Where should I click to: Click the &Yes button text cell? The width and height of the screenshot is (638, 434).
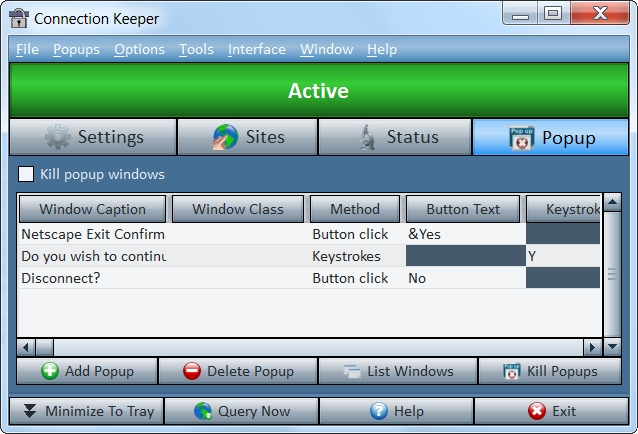point(465,234)
